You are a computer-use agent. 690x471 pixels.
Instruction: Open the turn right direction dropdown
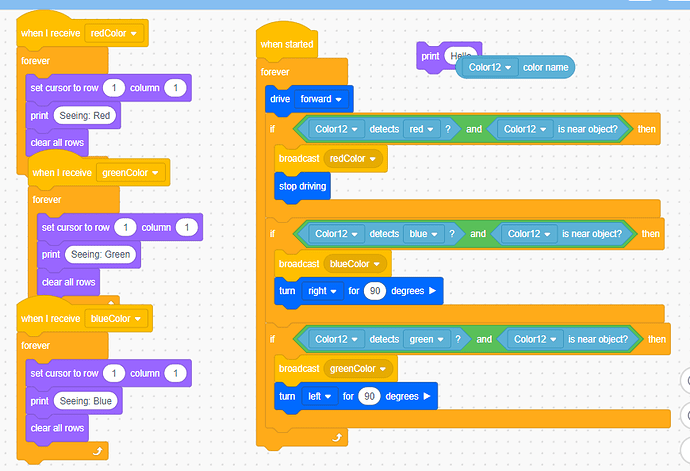[323, 291]
